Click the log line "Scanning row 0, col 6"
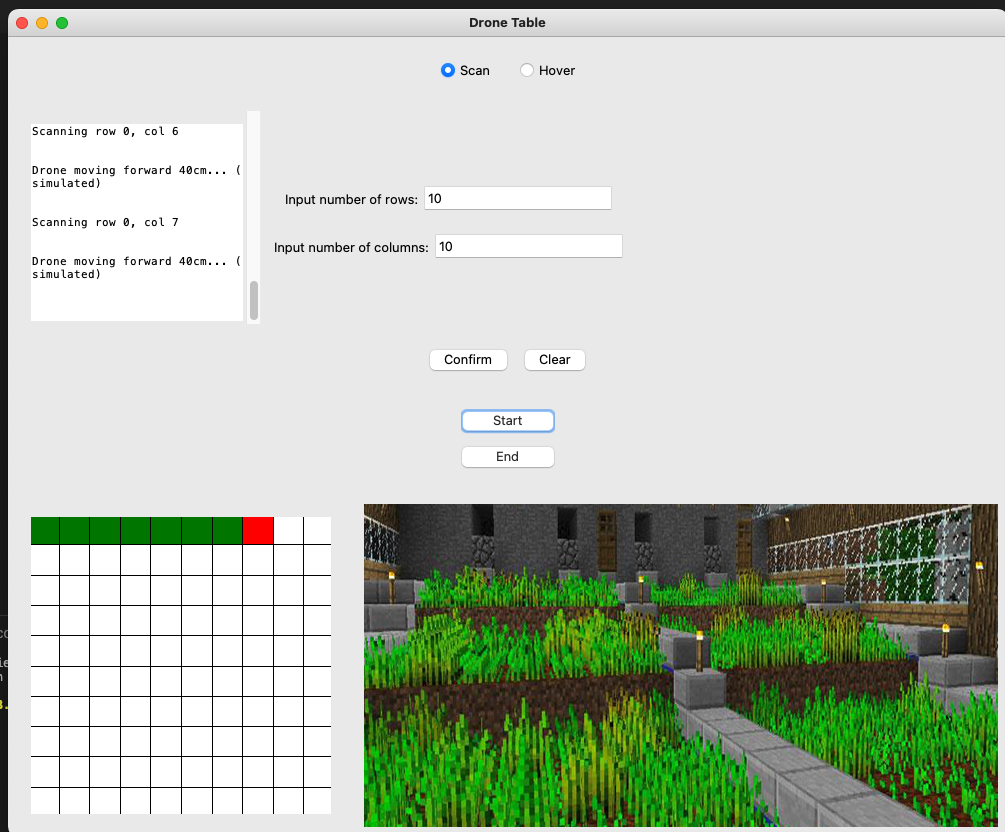The image size is (1005, 832). [105, 131]
